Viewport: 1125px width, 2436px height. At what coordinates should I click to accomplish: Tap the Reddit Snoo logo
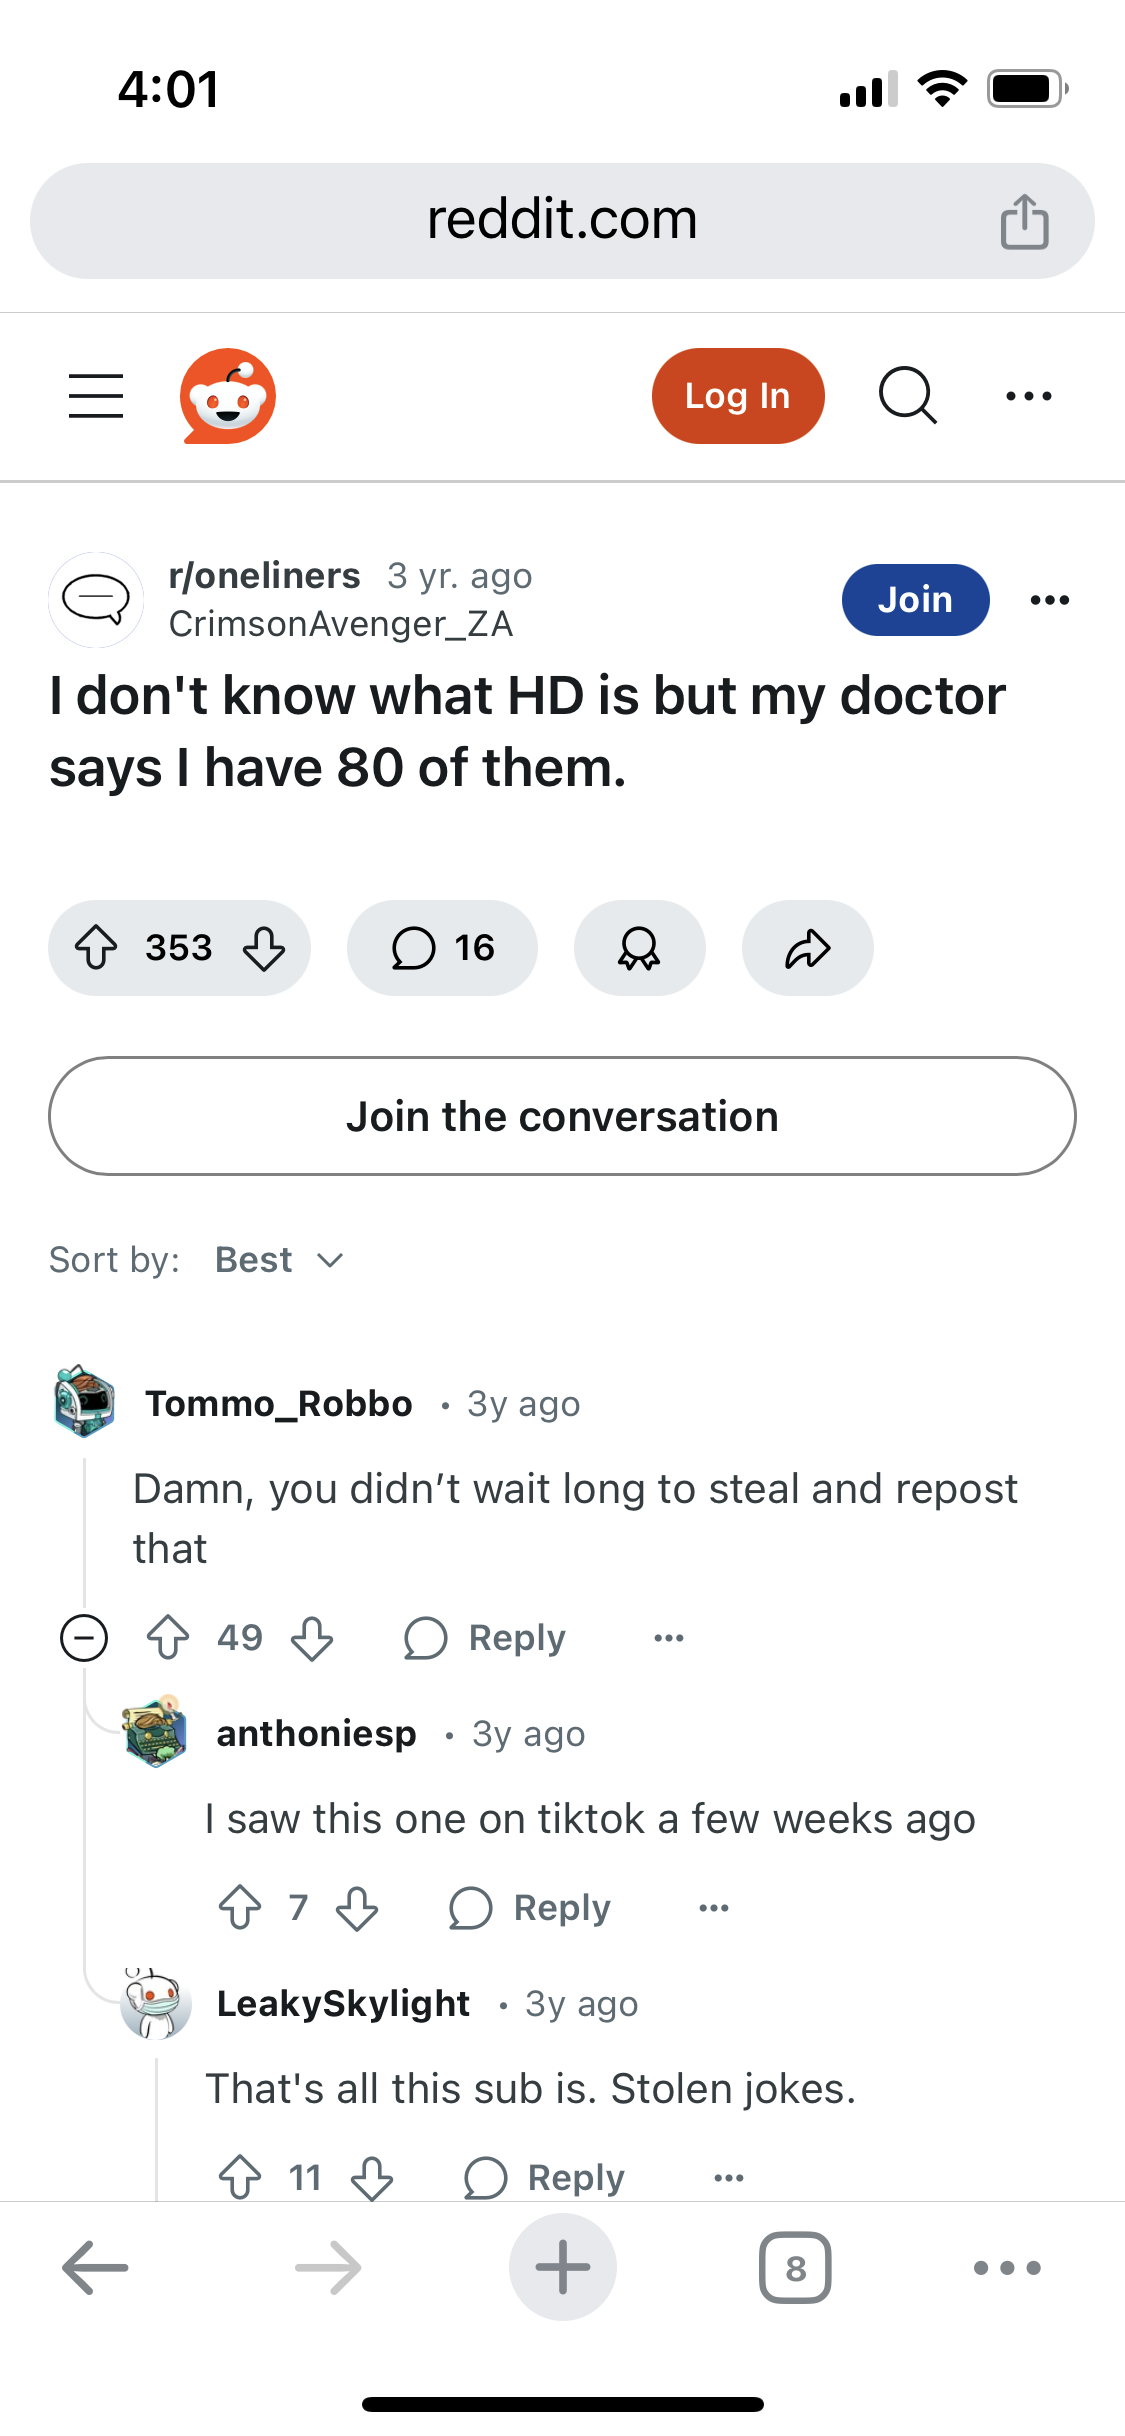[228, 396]
